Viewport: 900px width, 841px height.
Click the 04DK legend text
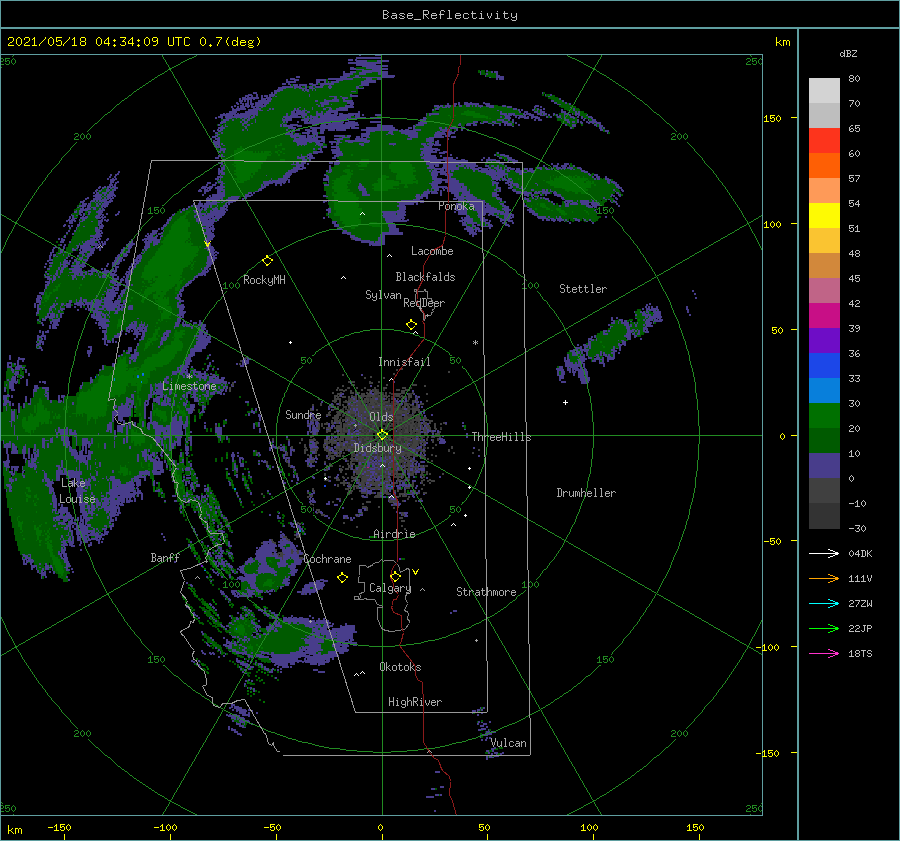click(860, 553)
